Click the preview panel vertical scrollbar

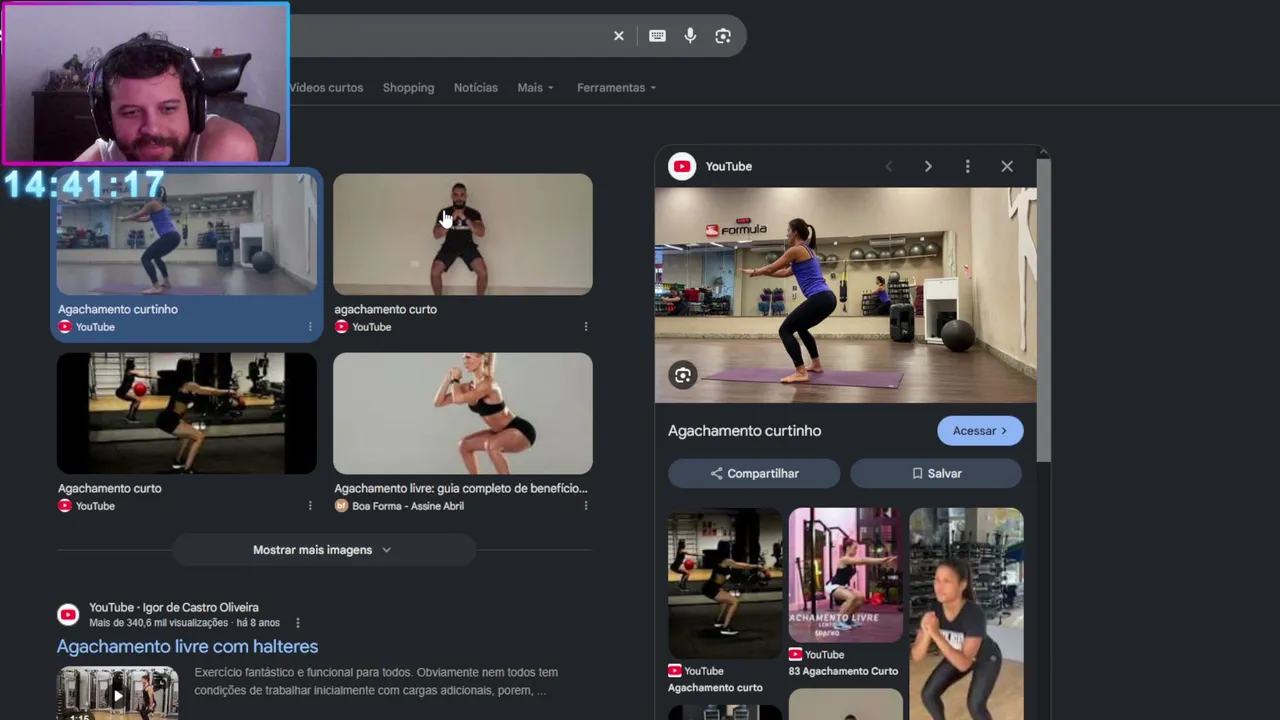(1043, 310)
